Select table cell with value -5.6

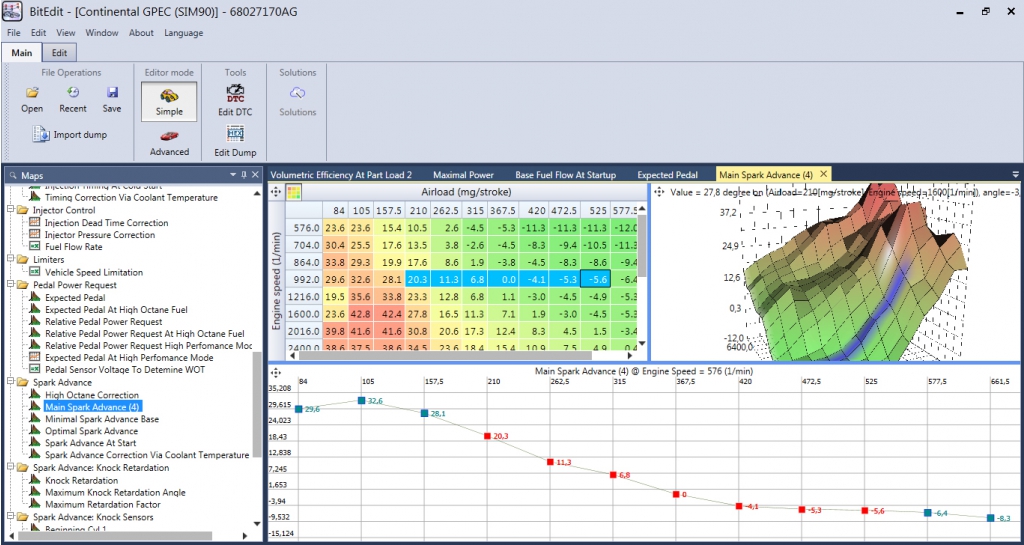[594, 278]
